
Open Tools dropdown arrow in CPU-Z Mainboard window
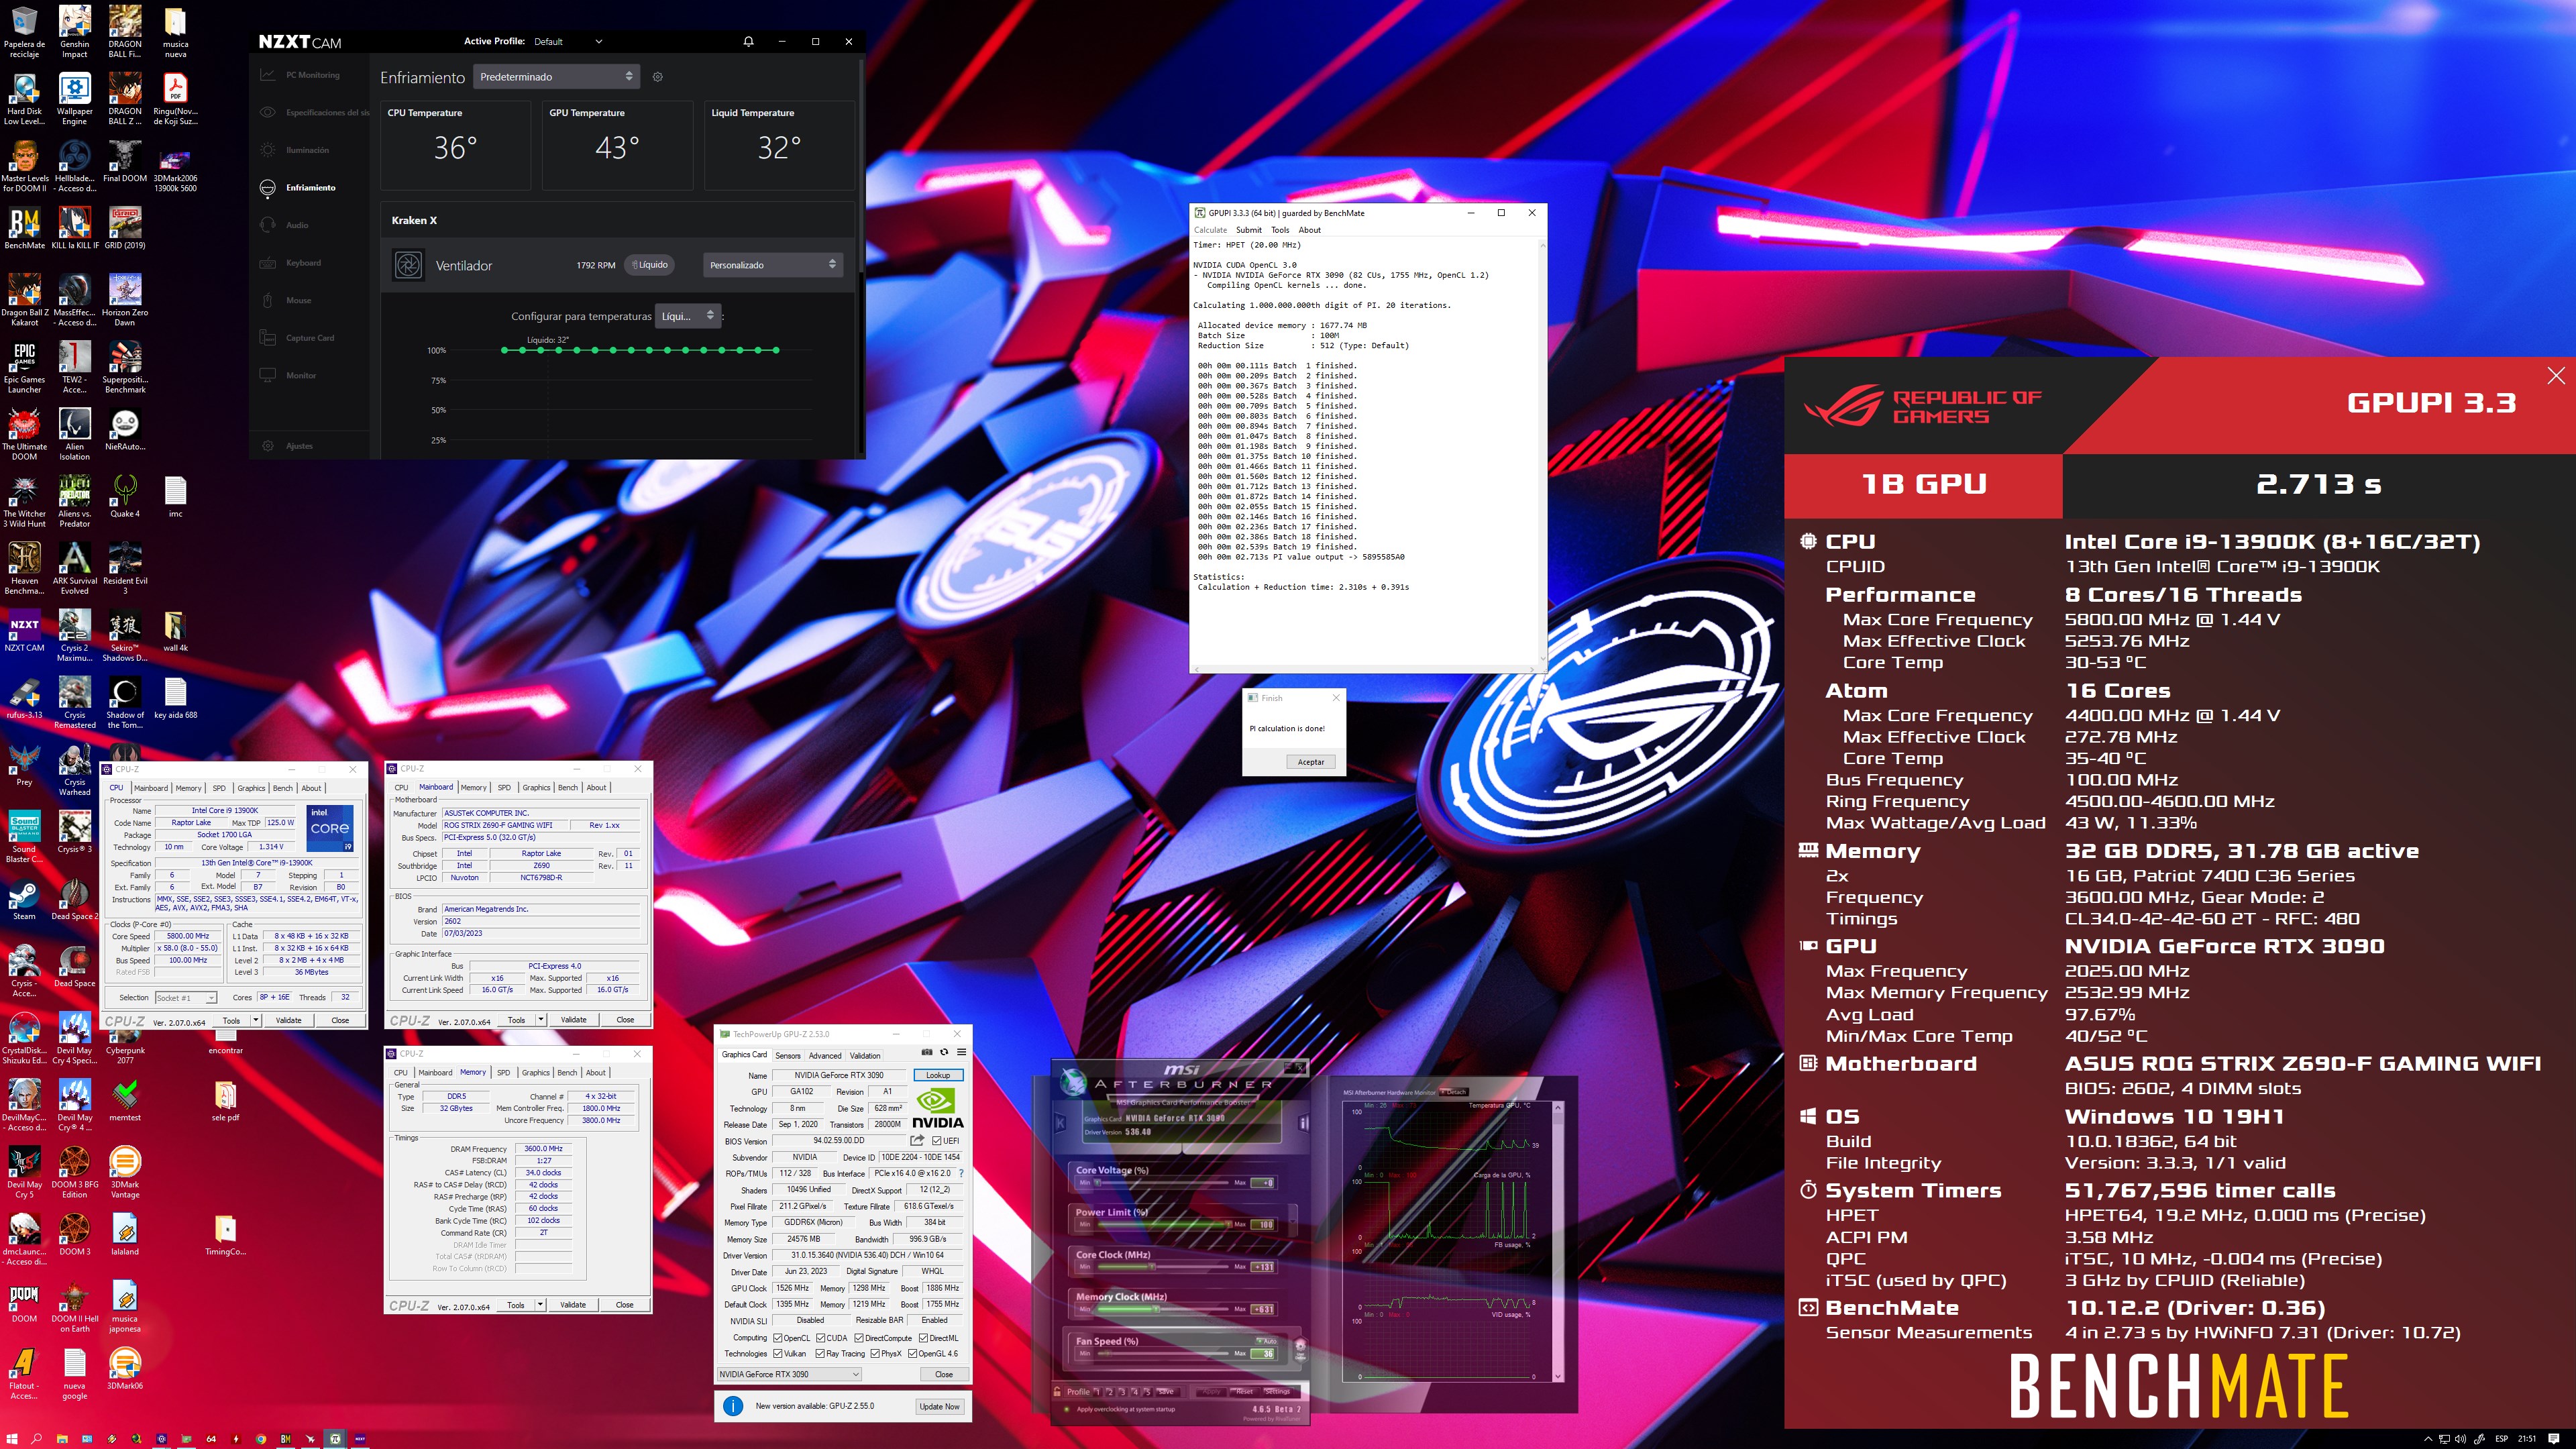[x=541, y=1020]
